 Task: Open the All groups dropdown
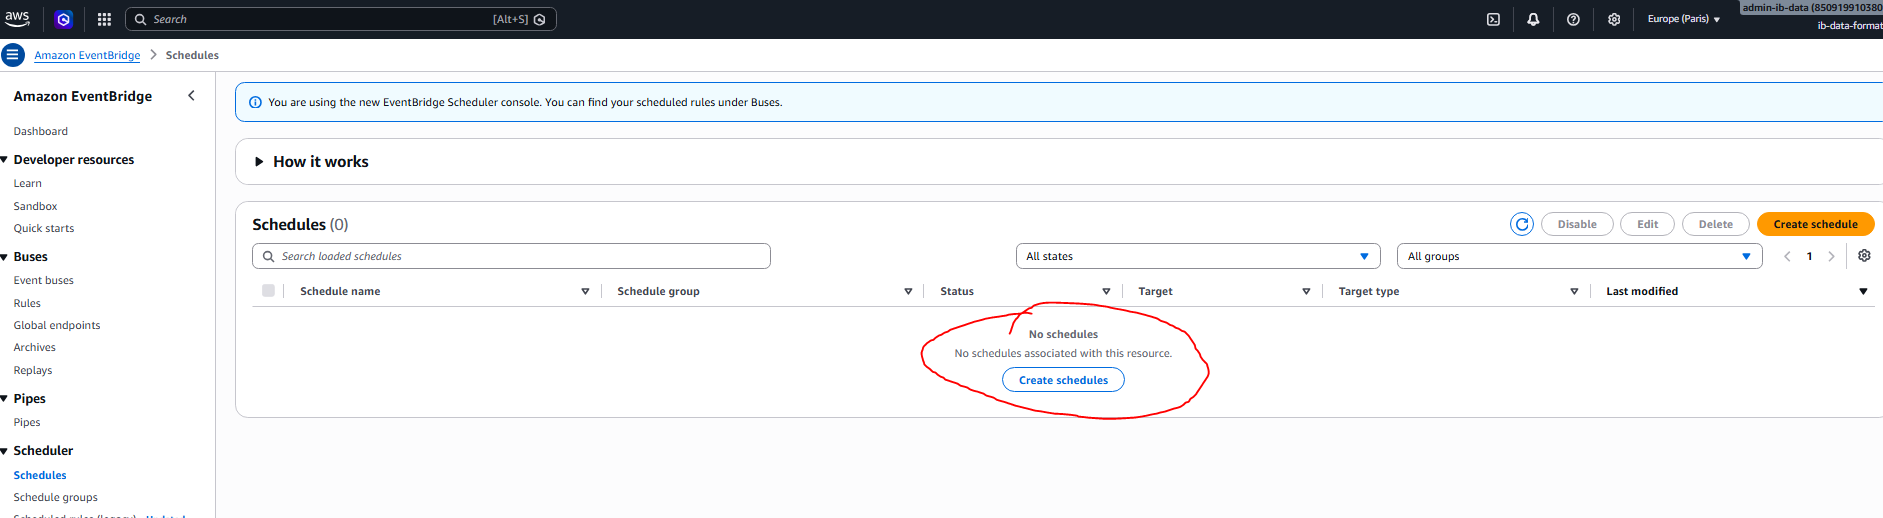pos(1579,256)
